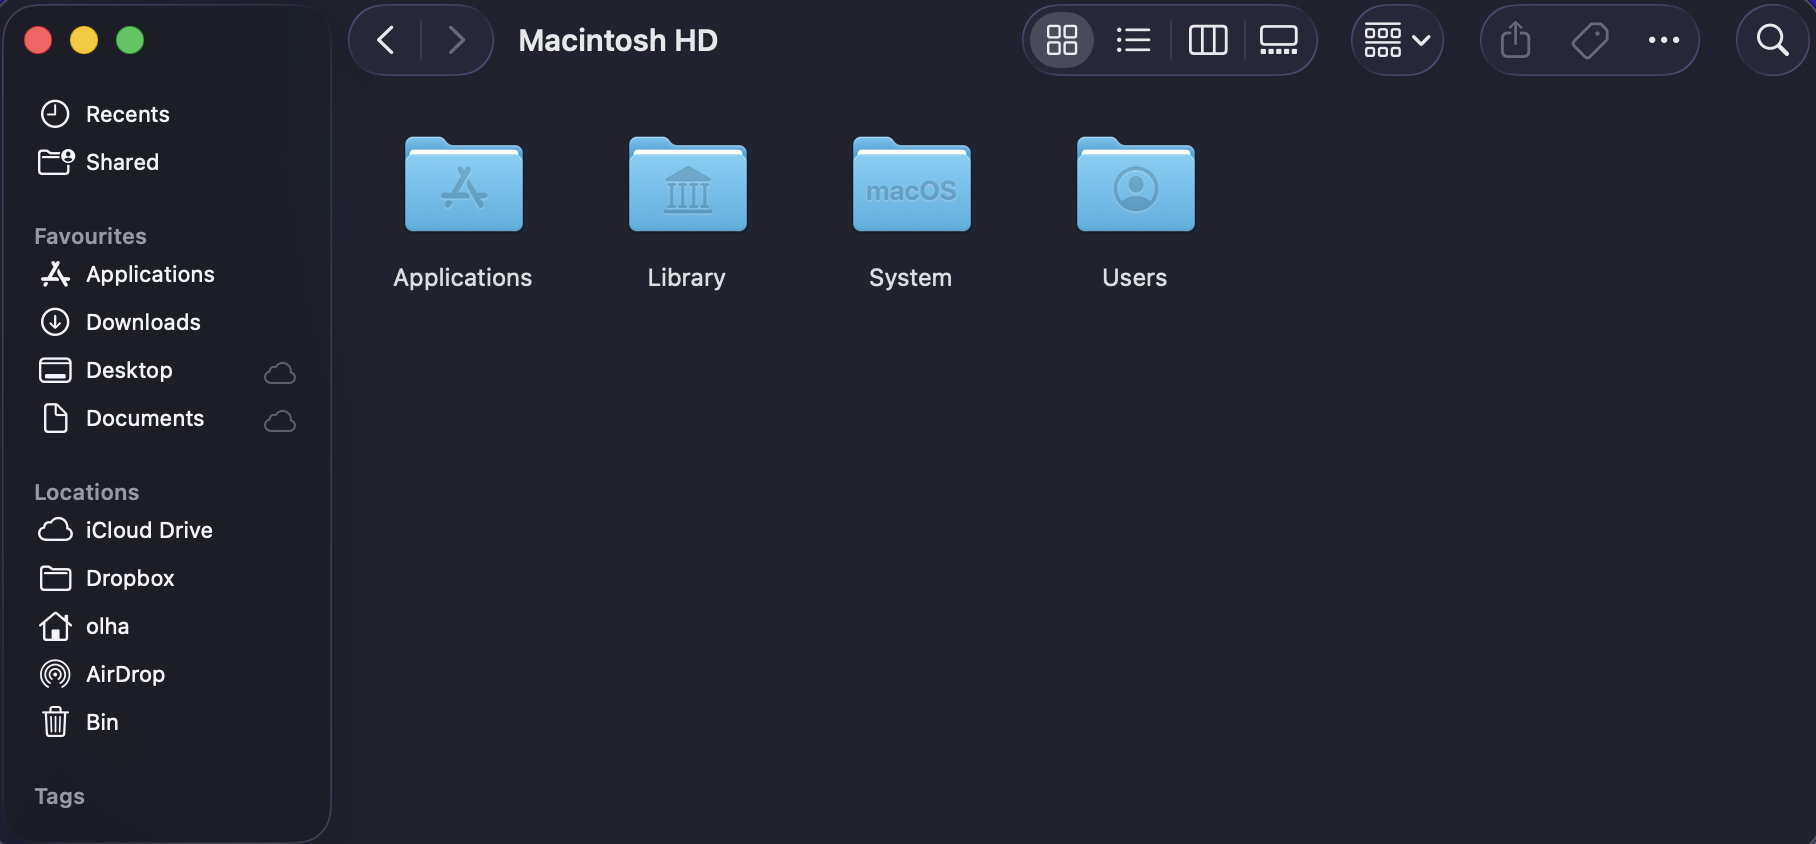
Task: Click the Users folder name label
Action: (x=1134, y=278)
